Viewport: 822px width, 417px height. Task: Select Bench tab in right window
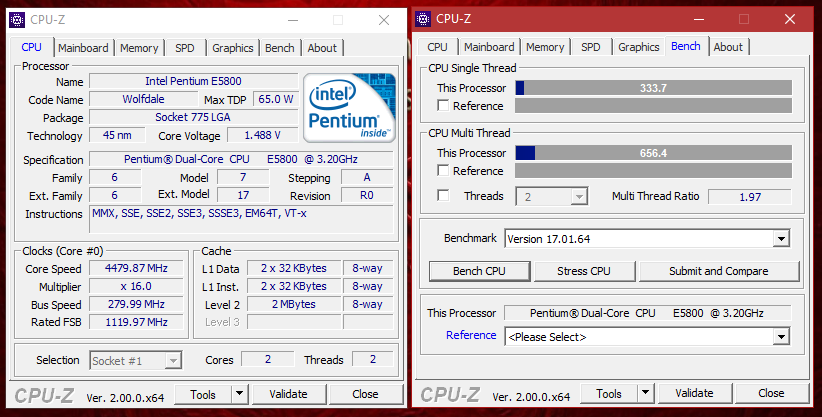click(x=686, y=46)
